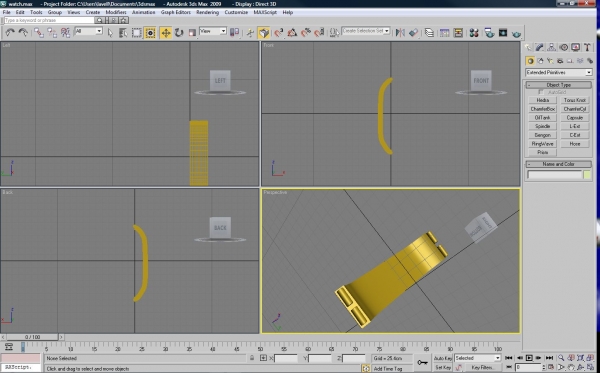Click the Zoom viewport navigation icon
This screenshot has width=600, height=373.
pos(561,358)
